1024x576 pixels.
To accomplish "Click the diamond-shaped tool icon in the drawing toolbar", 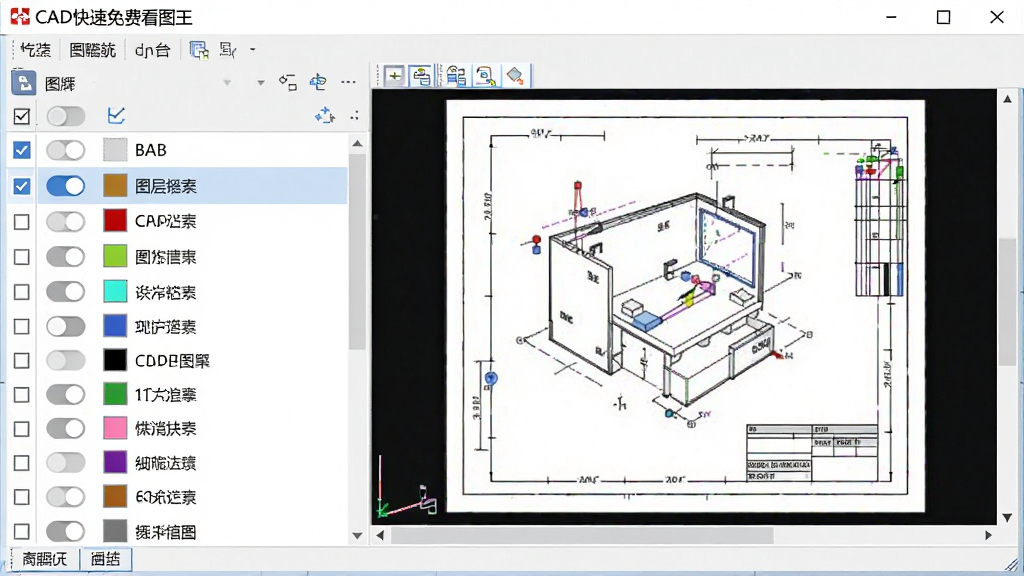I will pyautogui.click(x=515, y=76).
